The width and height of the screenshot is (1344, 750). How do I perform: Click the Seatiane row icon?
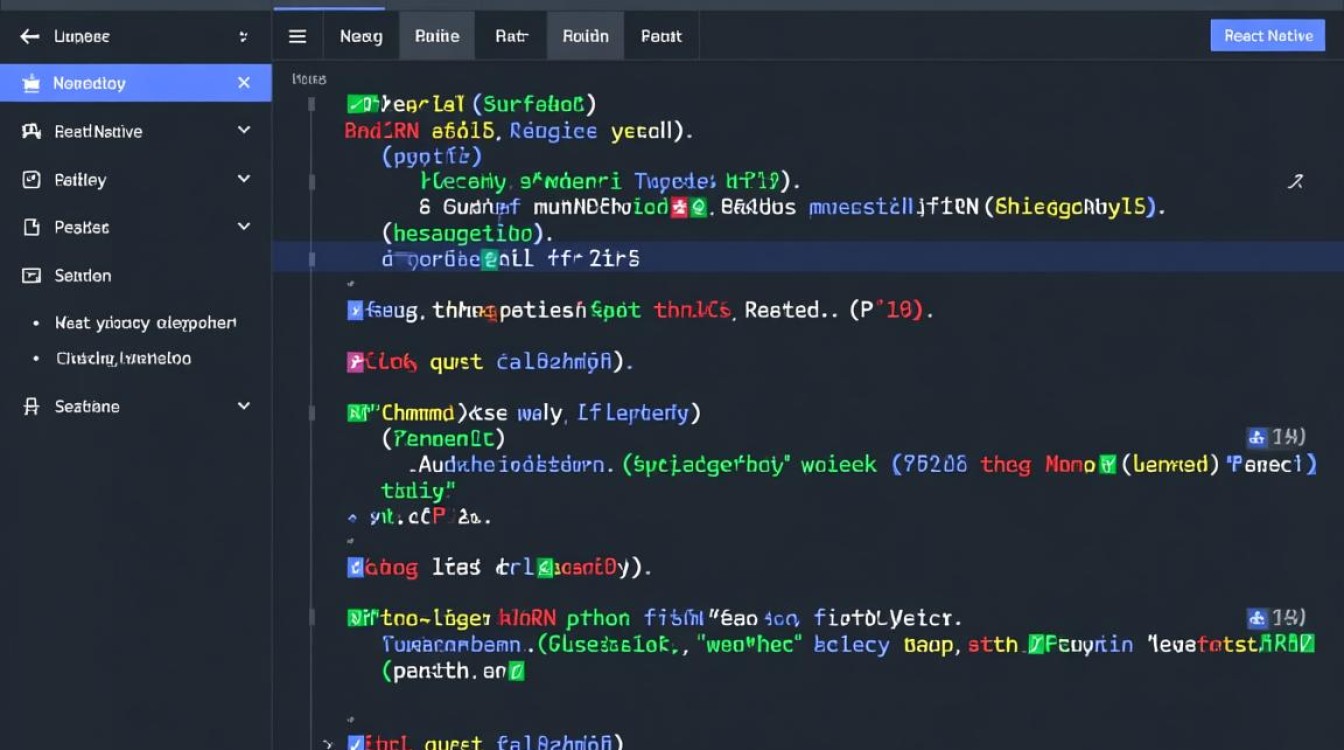pyautogui.click(x=31, y=406)
